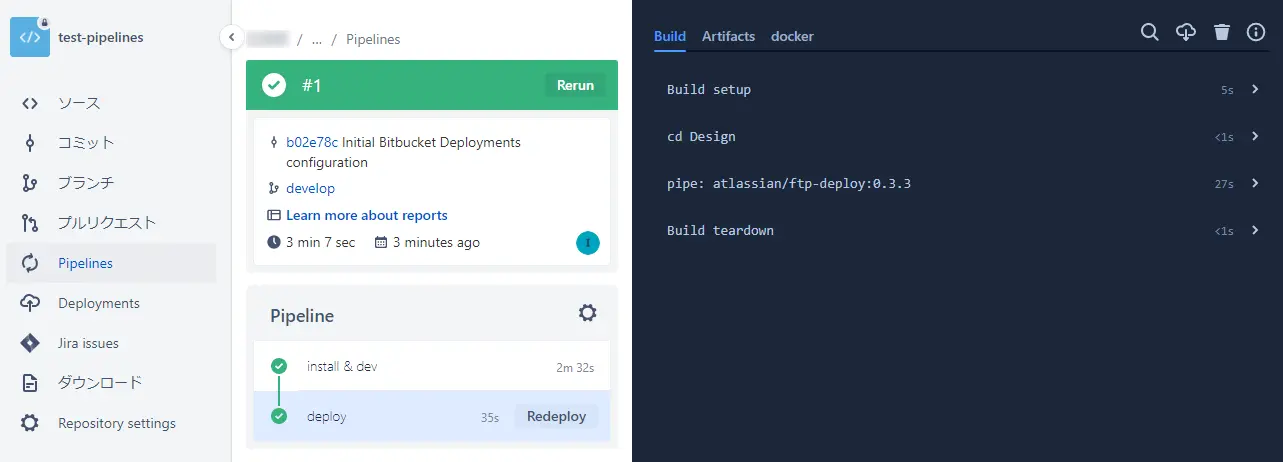Select the deploy pipeline step
This screenshot has height=462, width=1283.
pos(432,416)
